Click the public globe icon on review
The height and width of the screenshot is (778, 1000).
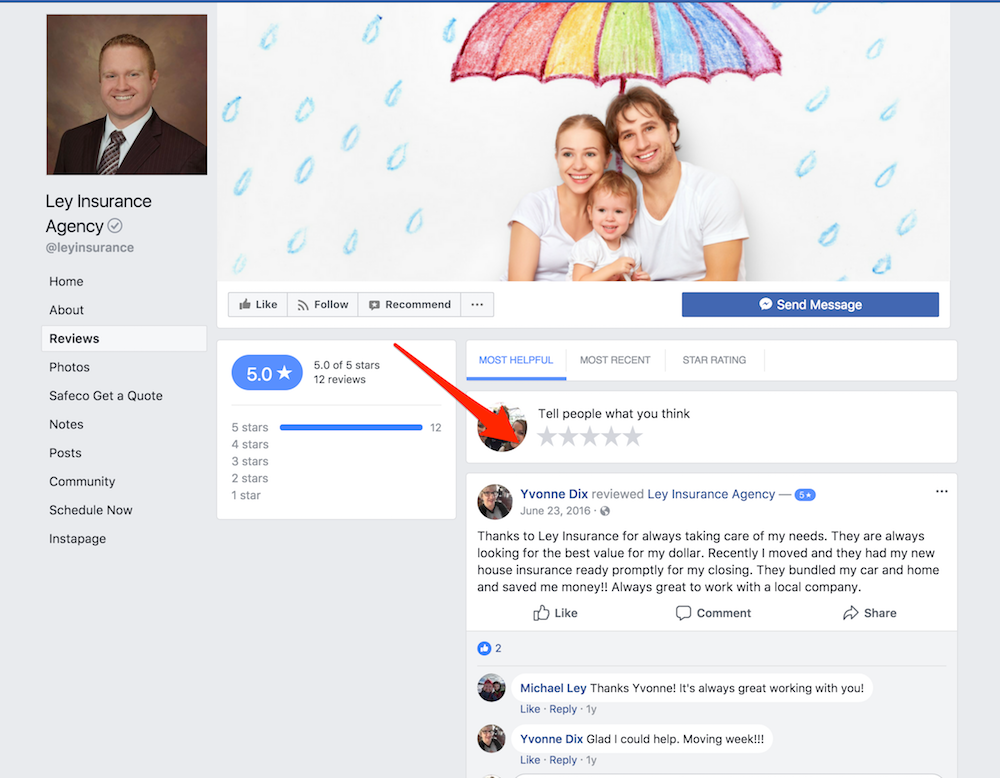click(605, 511)
